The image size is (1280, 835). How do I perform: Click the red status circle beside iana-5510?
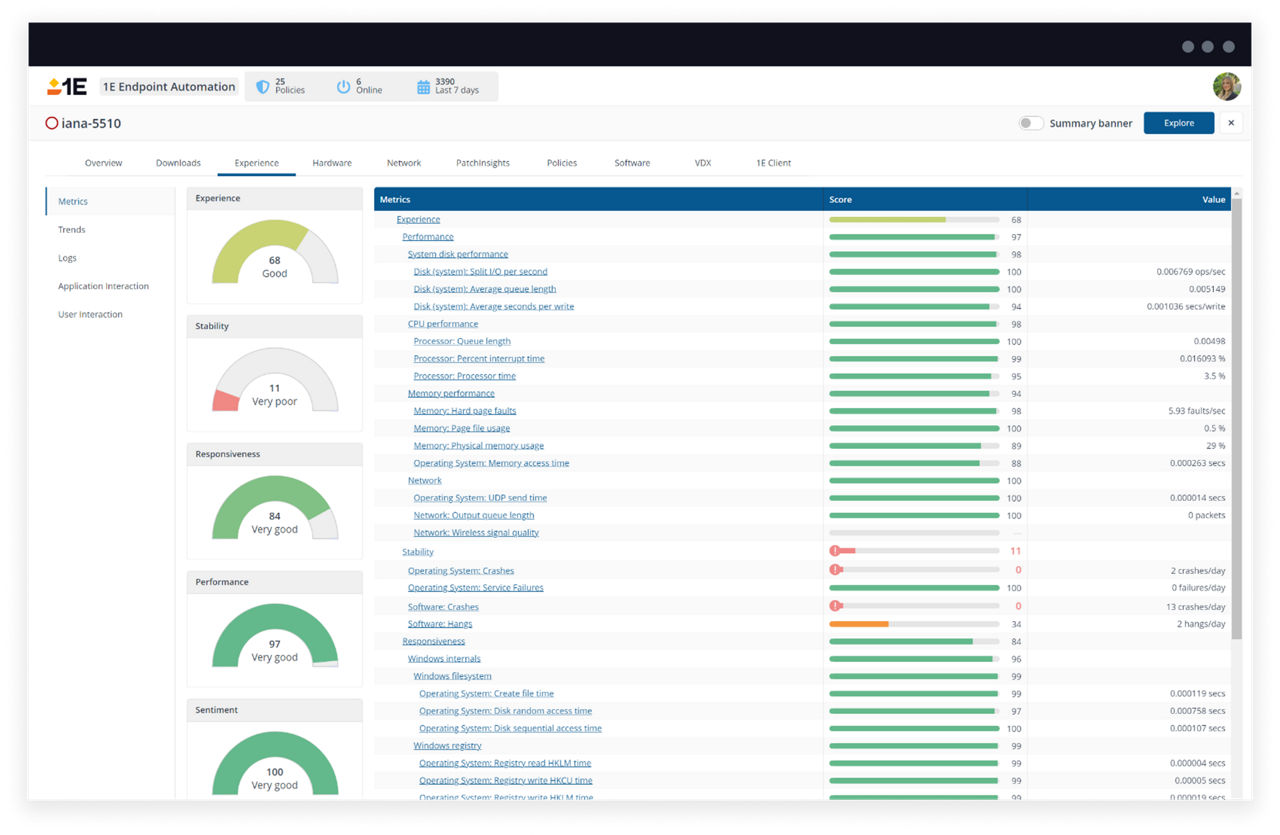(52, 123)
